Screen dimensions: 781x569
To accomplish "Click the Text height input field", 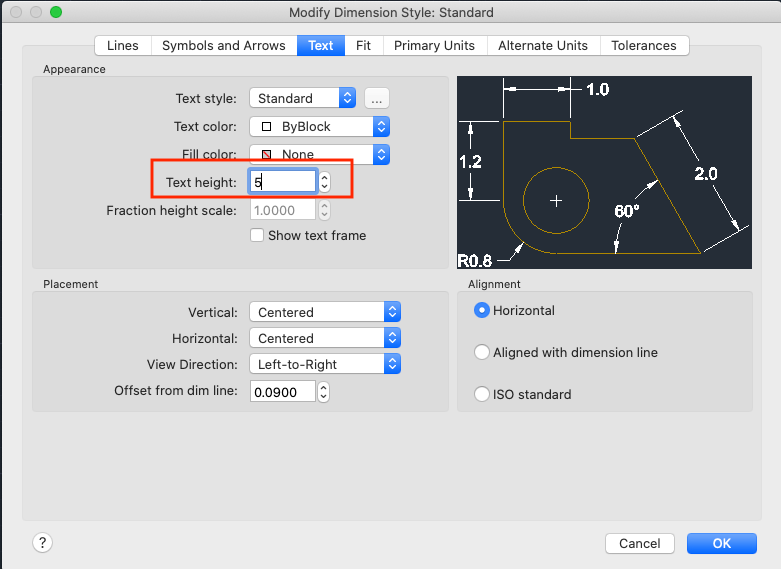I will click(x=282, y=182).
